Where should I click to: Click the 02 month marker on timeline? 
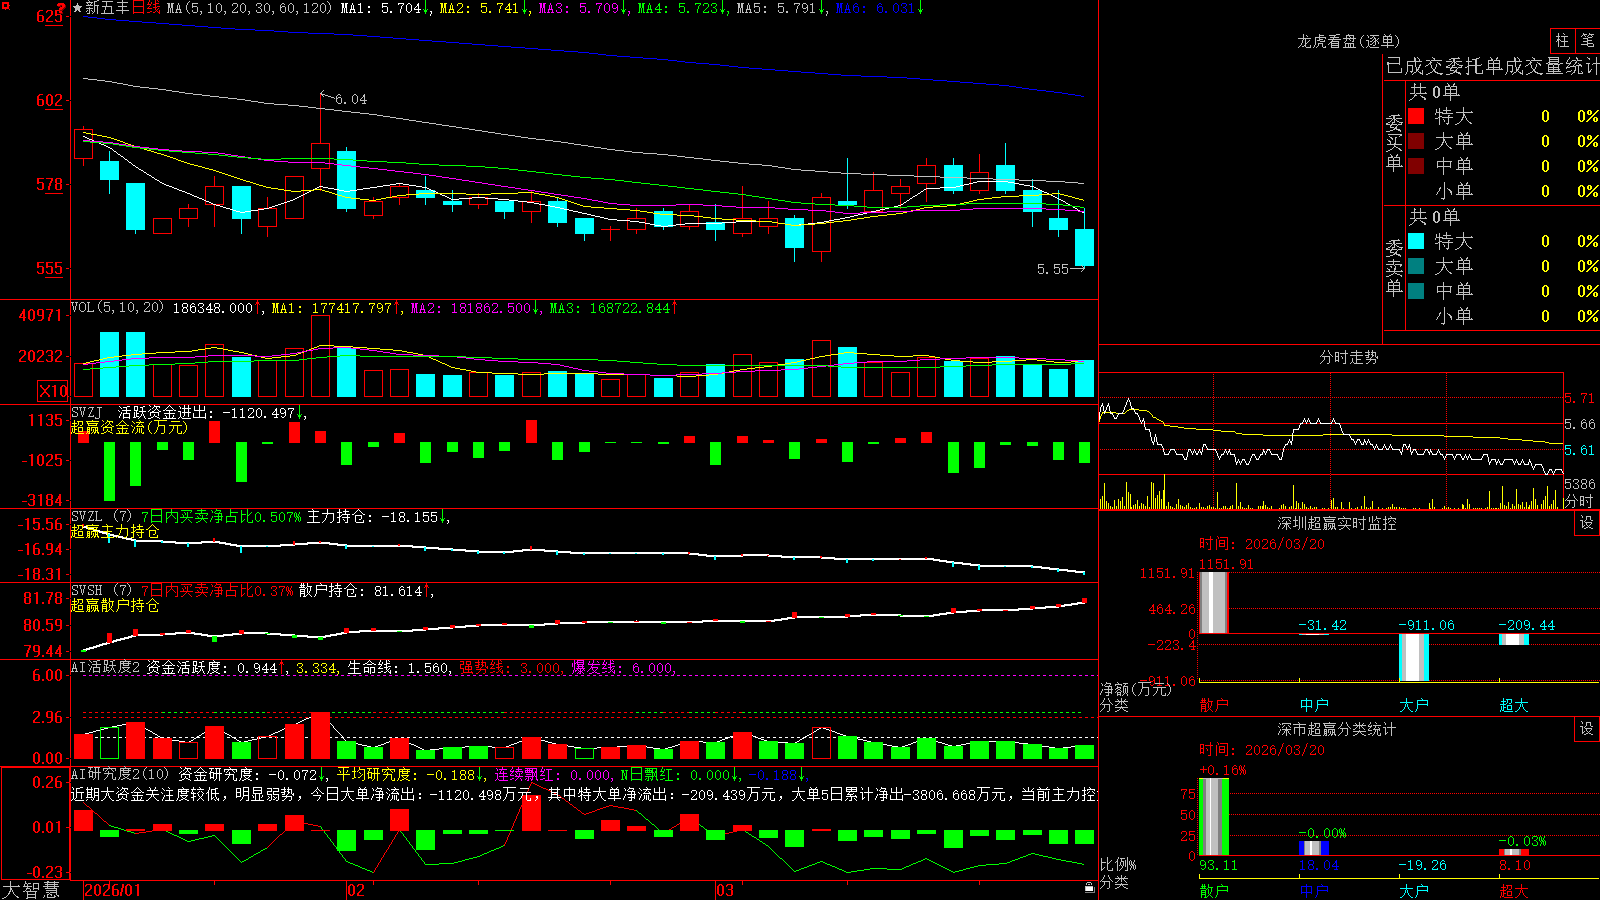pos(355,890)
